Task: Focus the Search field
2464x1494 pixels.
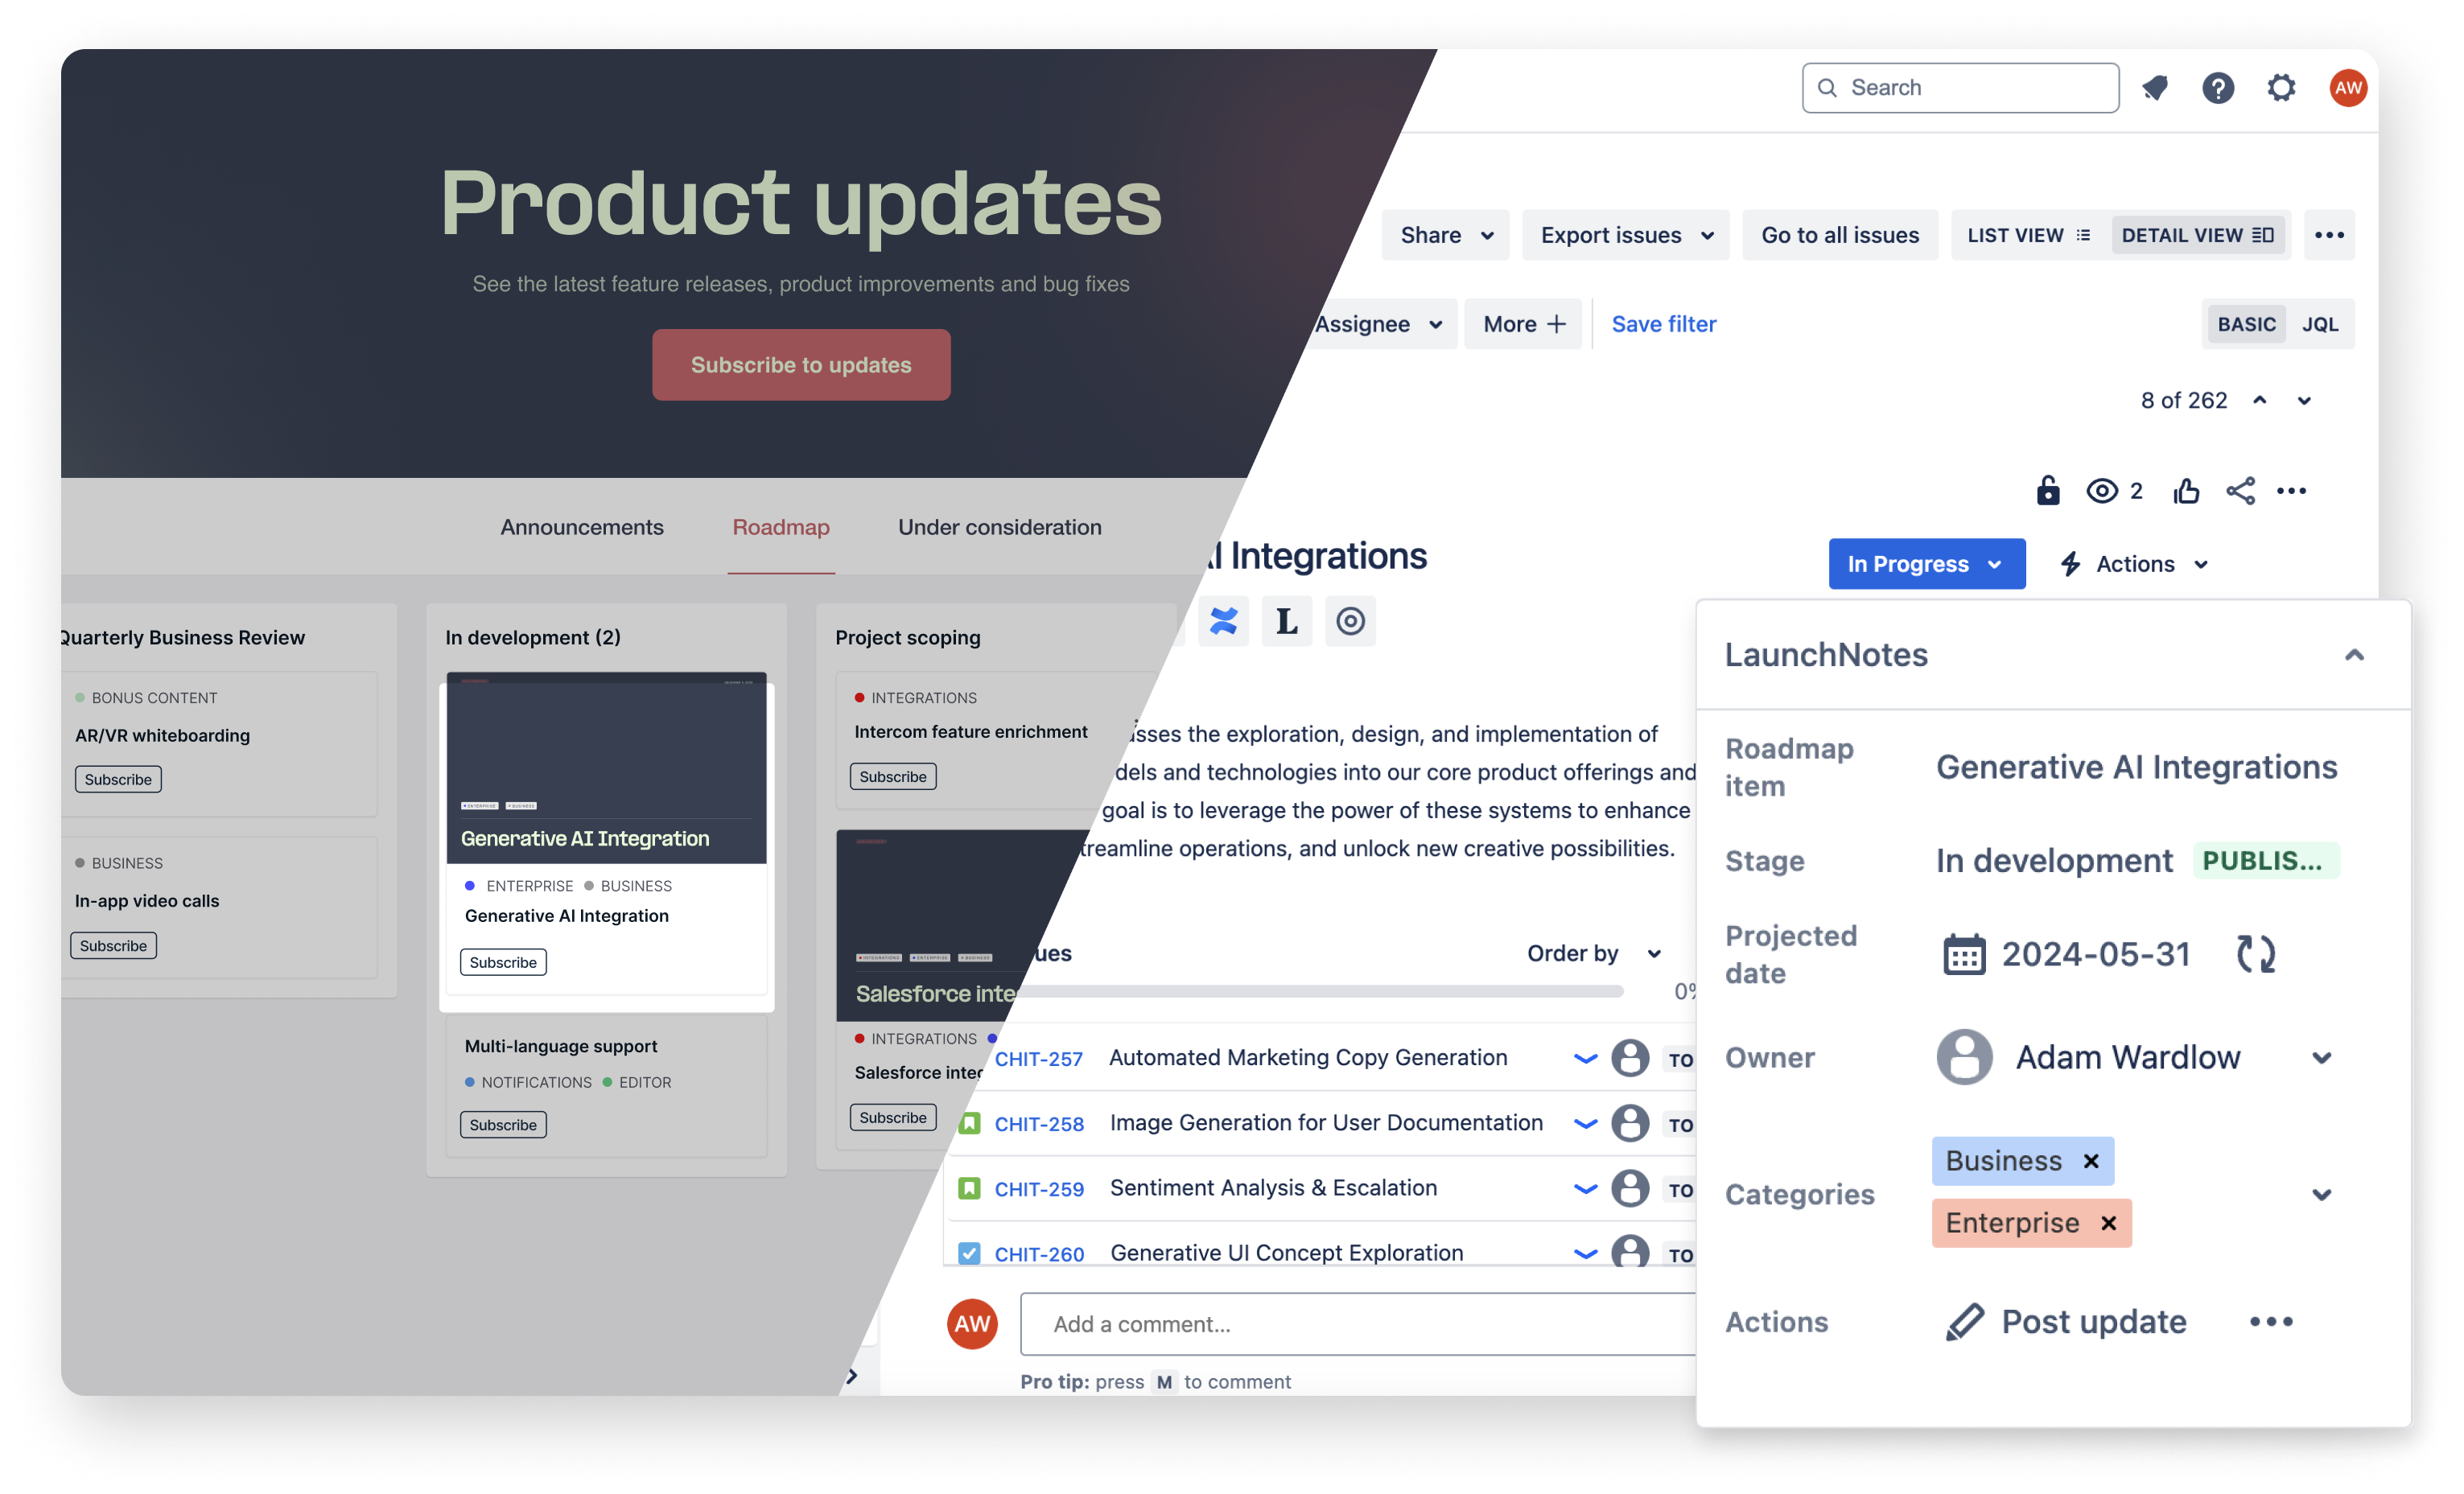Action: click(1960, 88)
